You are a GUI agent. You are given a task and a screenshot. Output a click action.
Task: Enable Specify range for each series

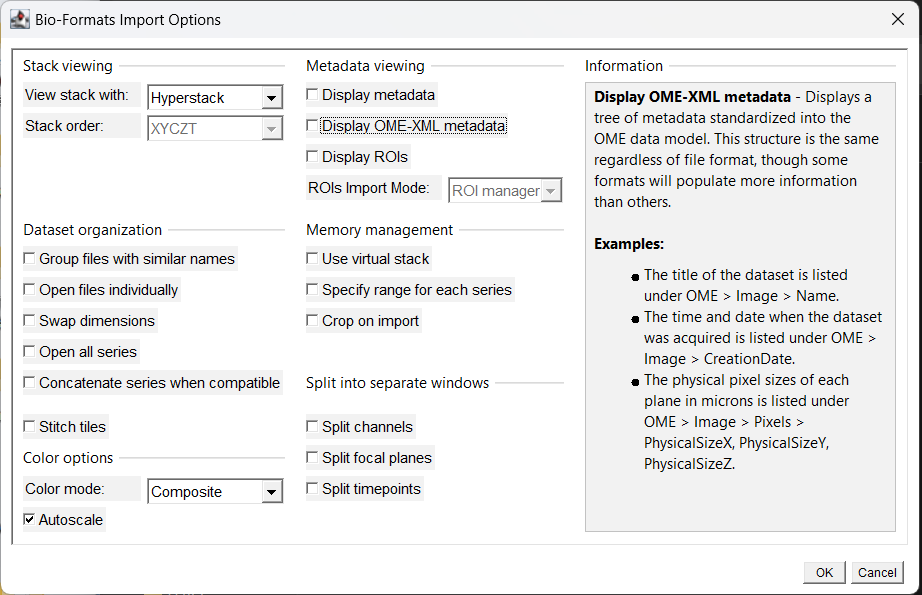312,289
